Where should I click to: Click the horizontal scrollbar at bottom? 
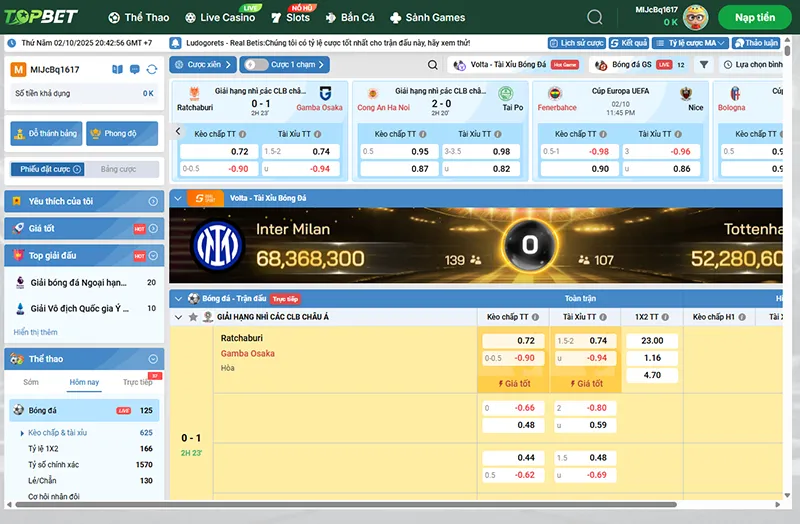(346, 505)
